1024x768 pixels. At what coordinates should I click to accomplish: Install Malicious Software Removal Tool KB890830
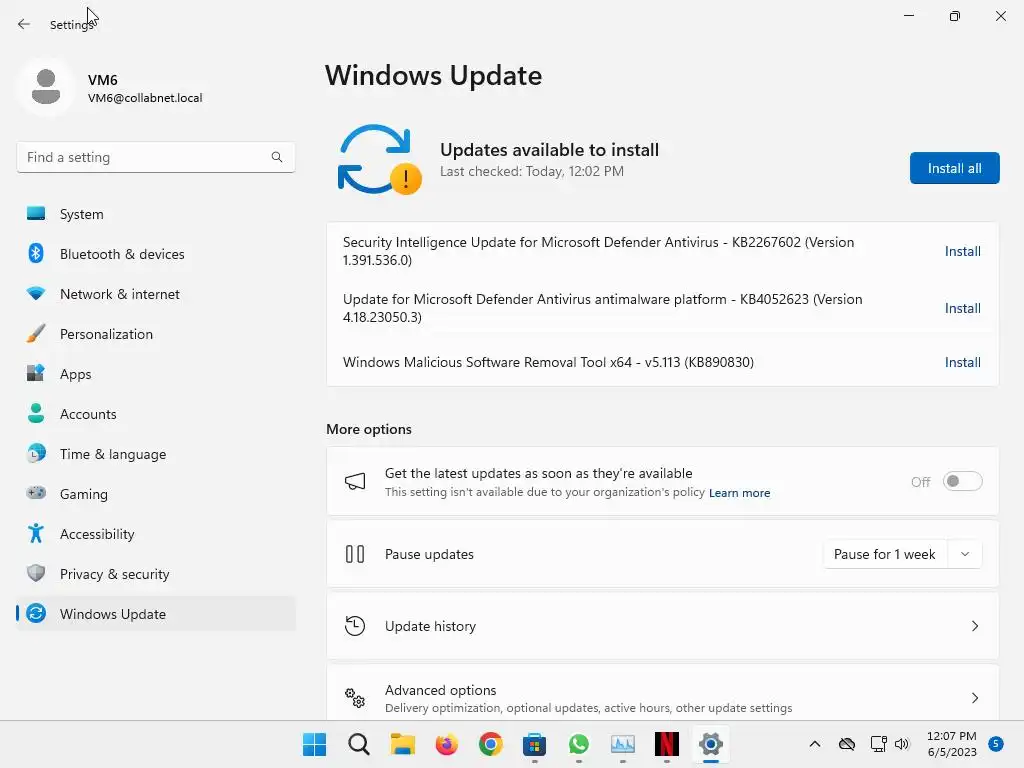(963, 362)
